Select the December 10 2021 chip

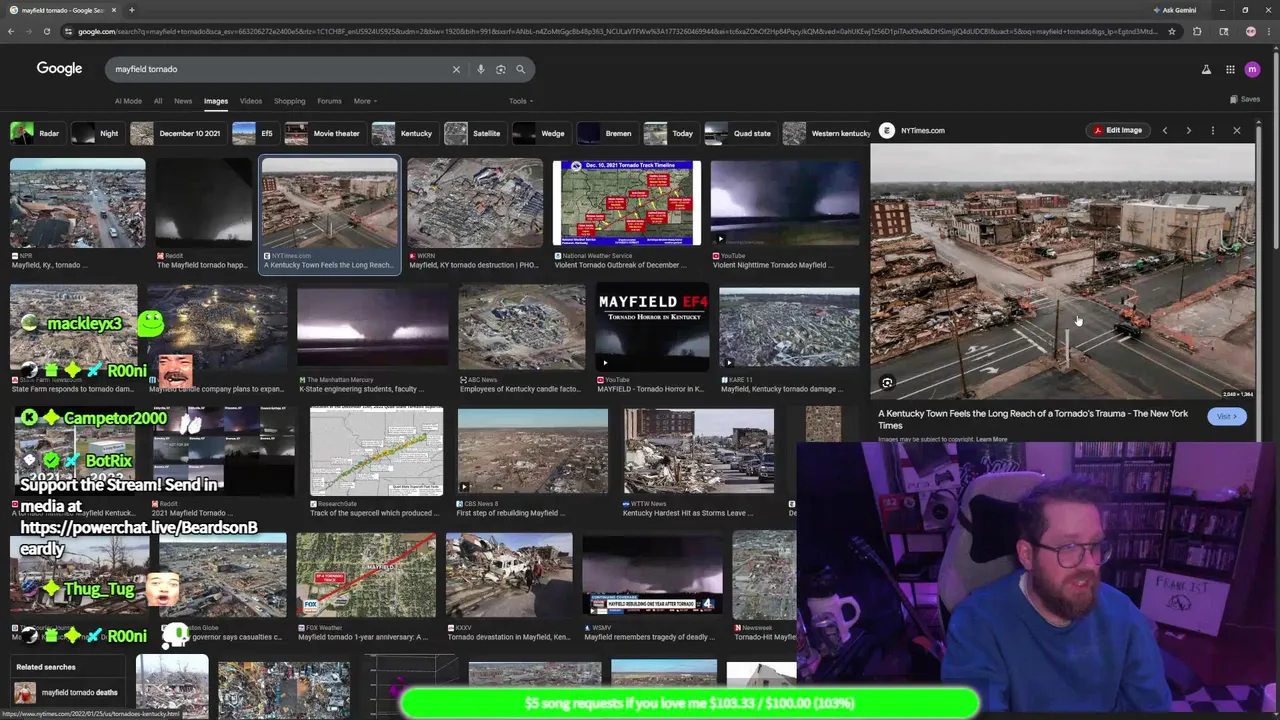tap(177, 133)
